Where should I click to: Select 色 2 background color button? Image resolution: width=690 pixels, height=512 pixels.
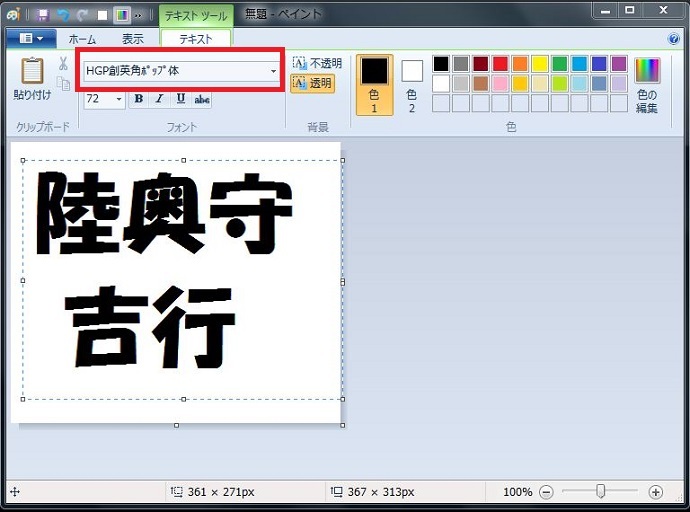pyautogui.click(x=412, y=85)
